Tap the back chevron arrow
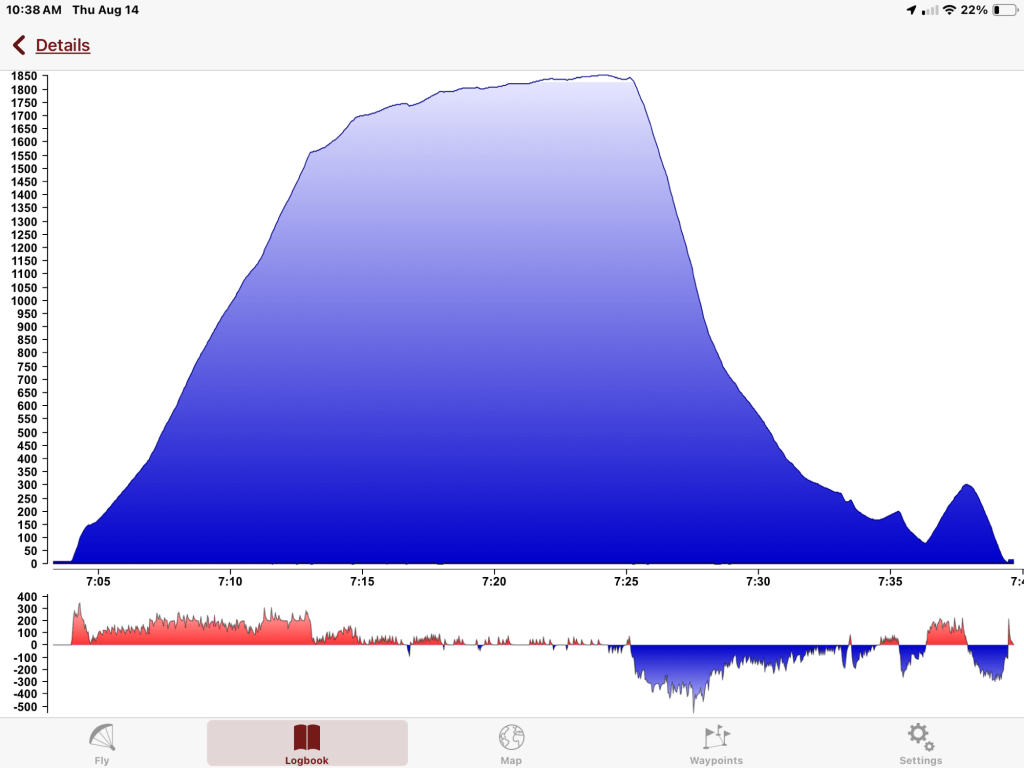1024x768 pixels. pos(19,46)
